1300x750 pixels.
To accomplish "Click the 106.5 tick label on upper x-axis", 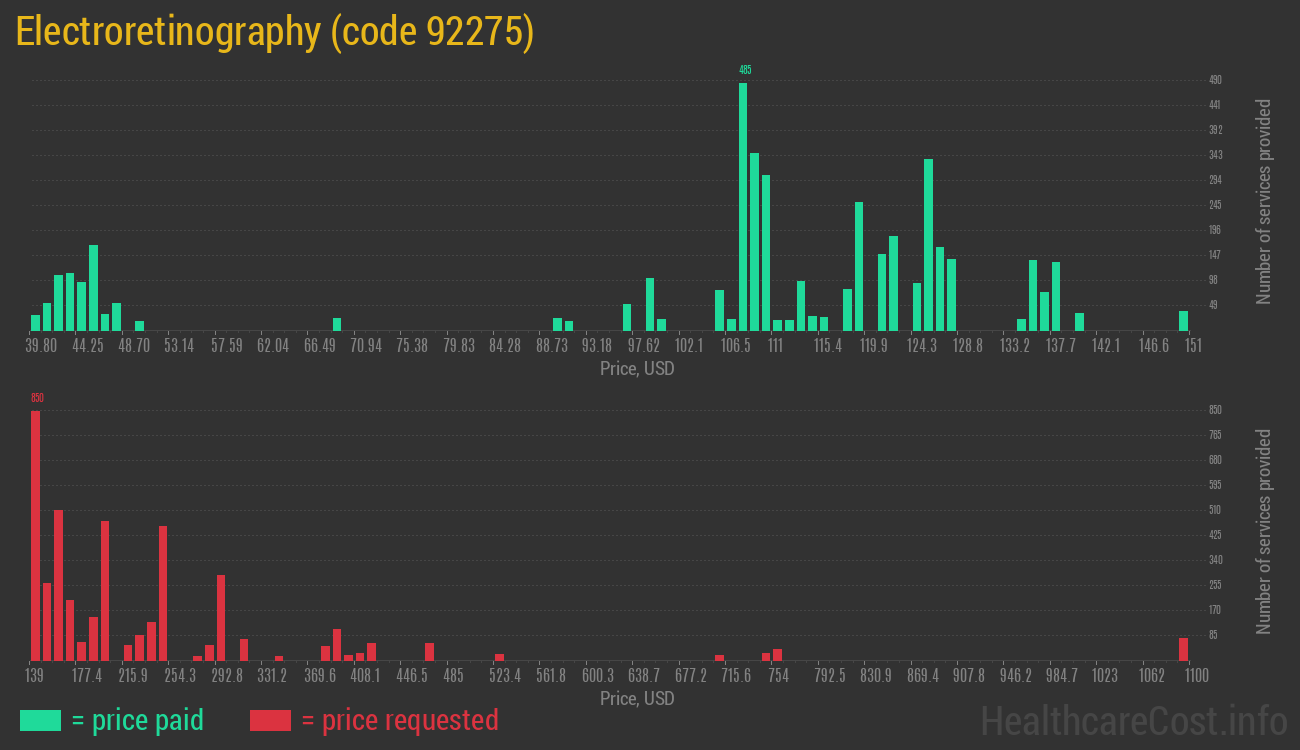I will click(x=735, y=346).
